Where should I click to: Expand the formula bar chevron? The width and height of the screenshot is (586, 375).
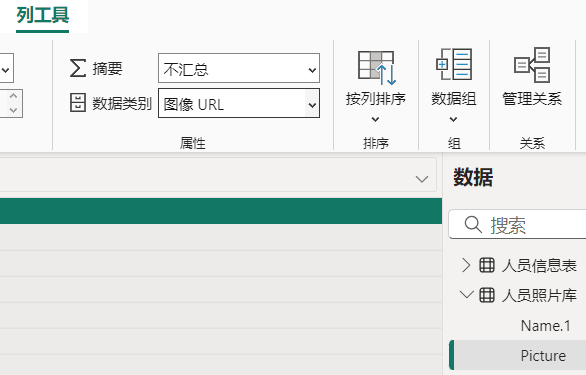[422, 179]
